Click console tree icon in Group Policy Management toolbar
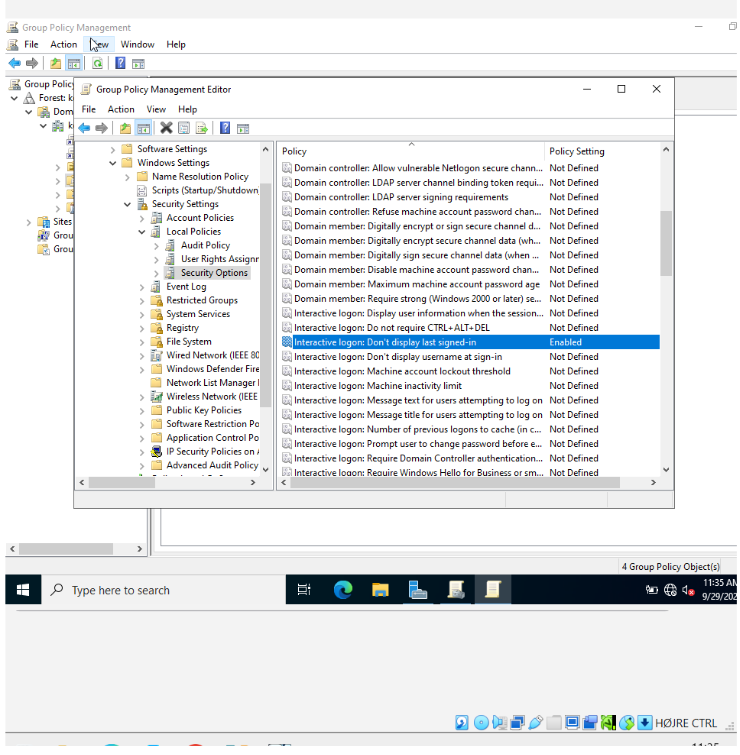This screenshot has width=740, height=755. [74, 63]
